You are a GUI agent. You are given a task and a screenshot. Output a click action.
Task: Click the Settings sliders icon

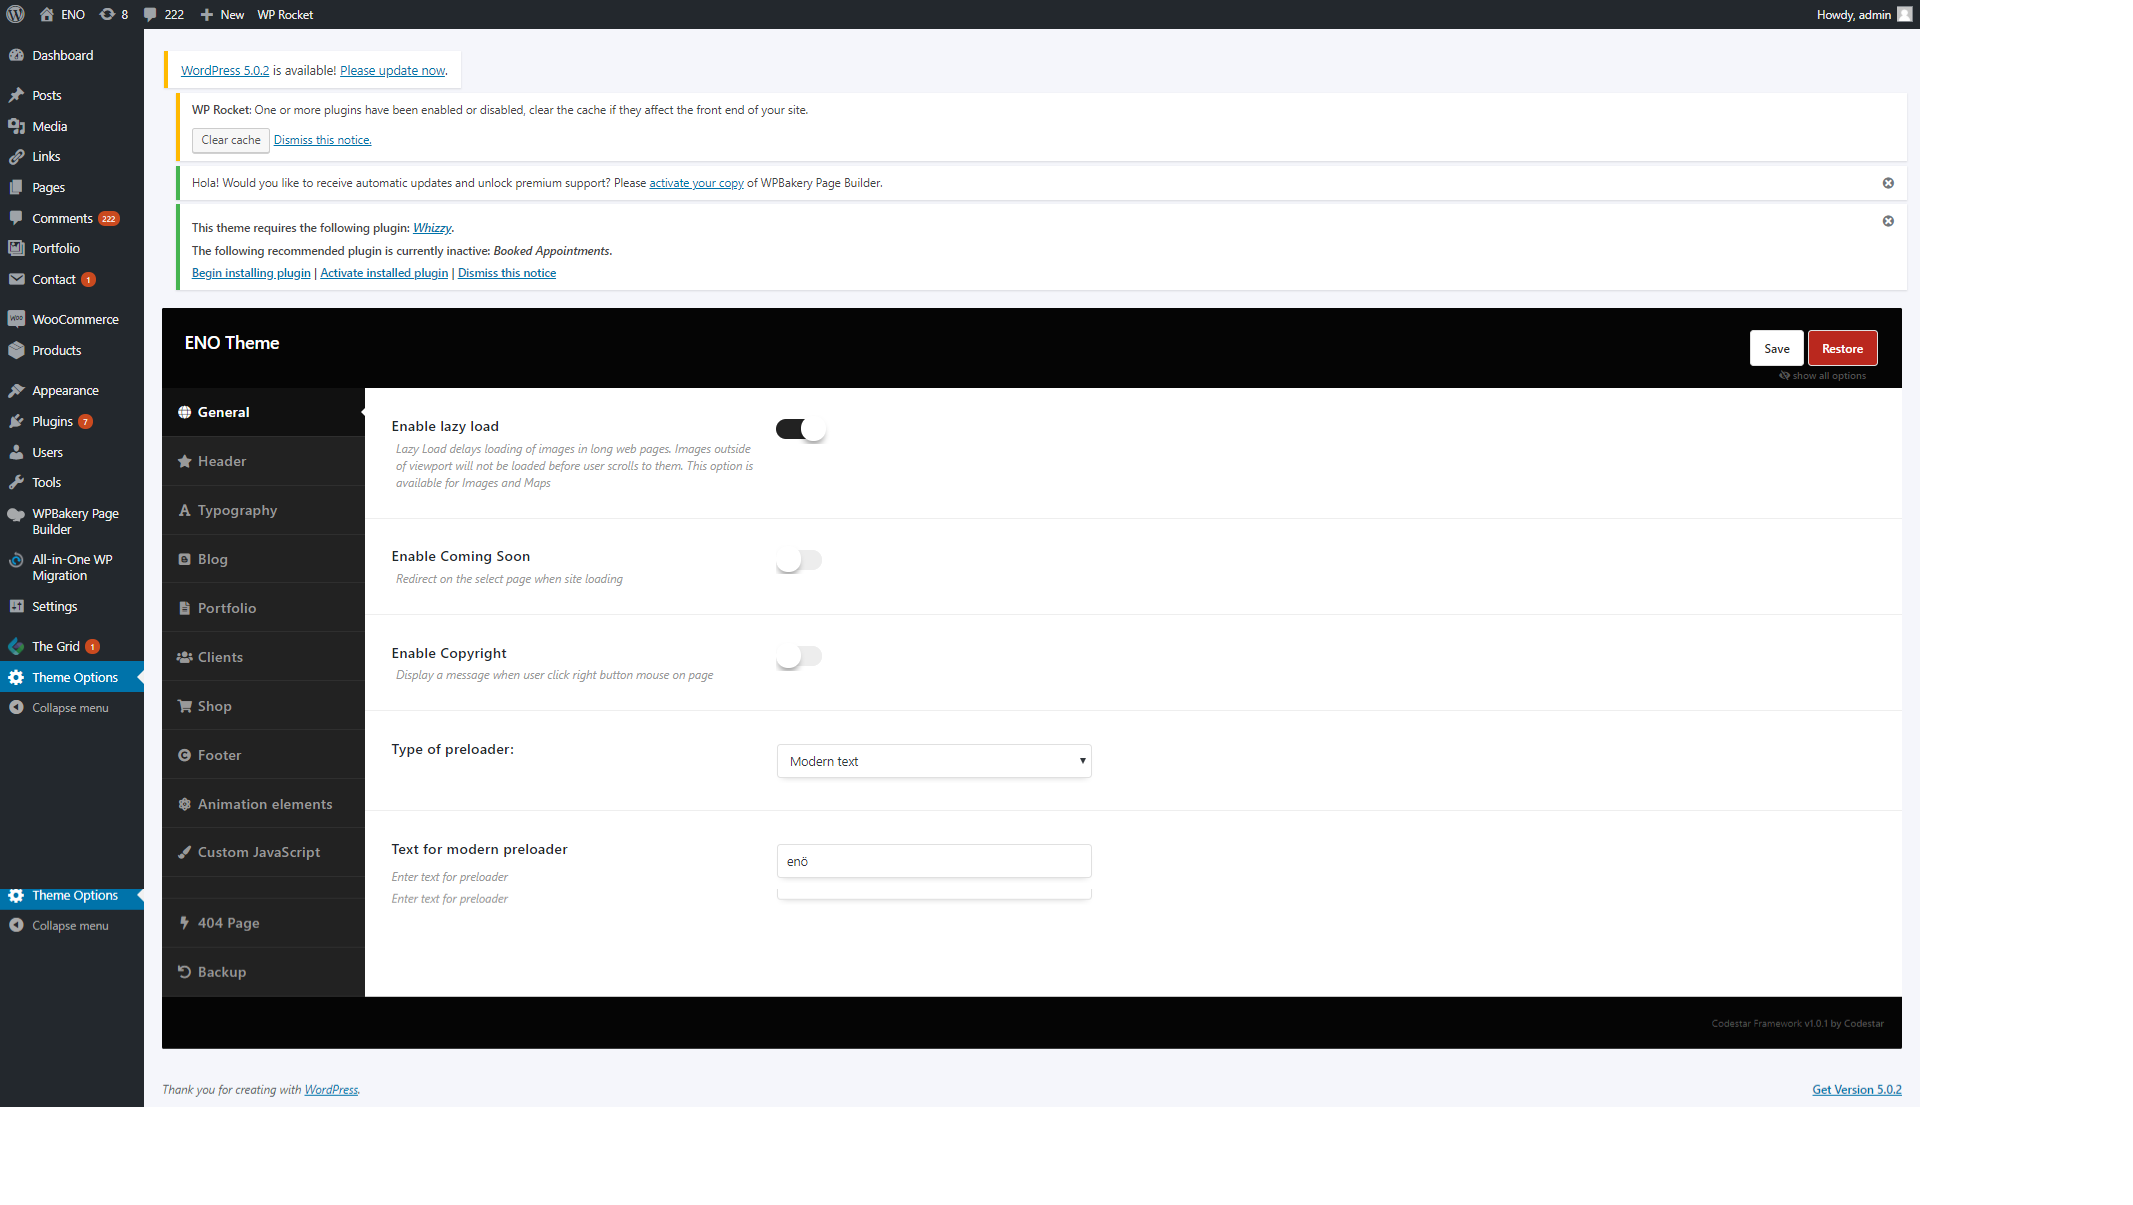coord(16,606)
